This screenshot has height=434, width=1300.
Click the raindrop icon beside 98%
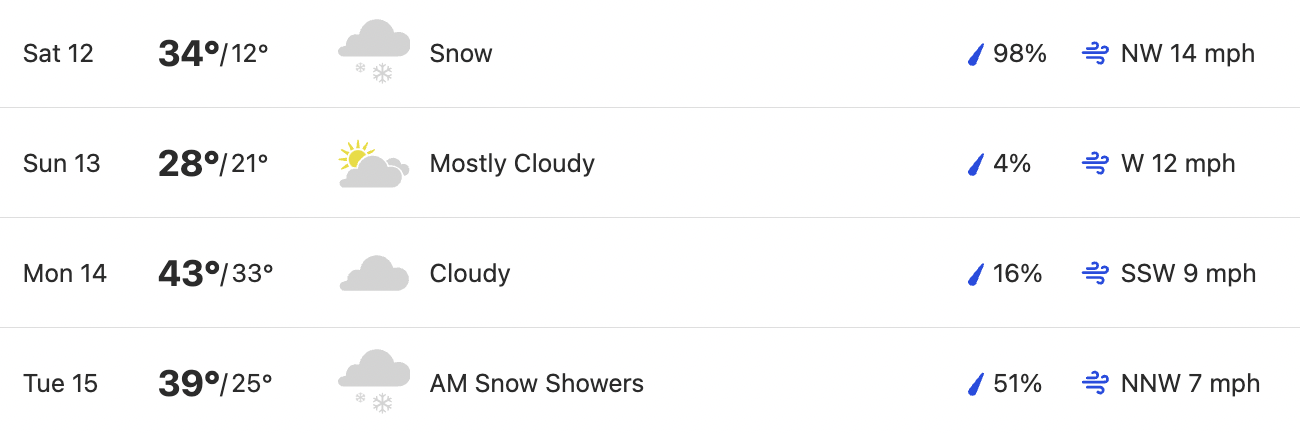976,54
